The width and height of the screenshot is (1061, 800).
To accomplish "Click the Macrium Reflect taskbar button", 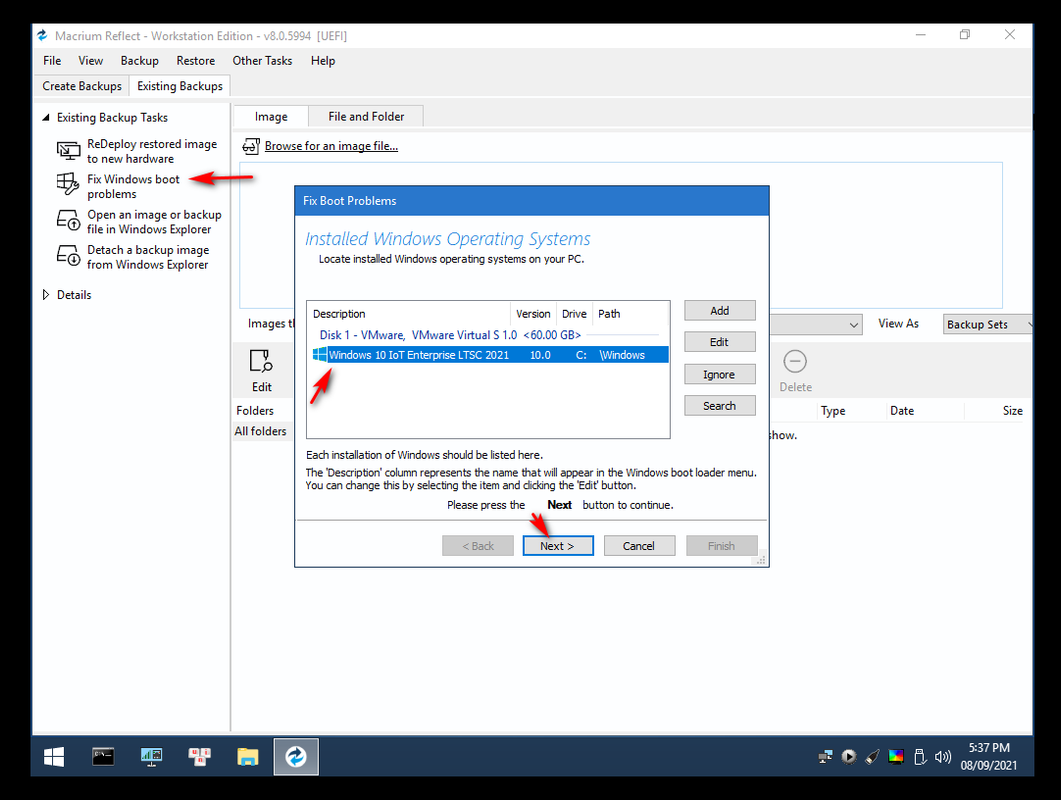I will pyautogui.click(x=296, y=757).
